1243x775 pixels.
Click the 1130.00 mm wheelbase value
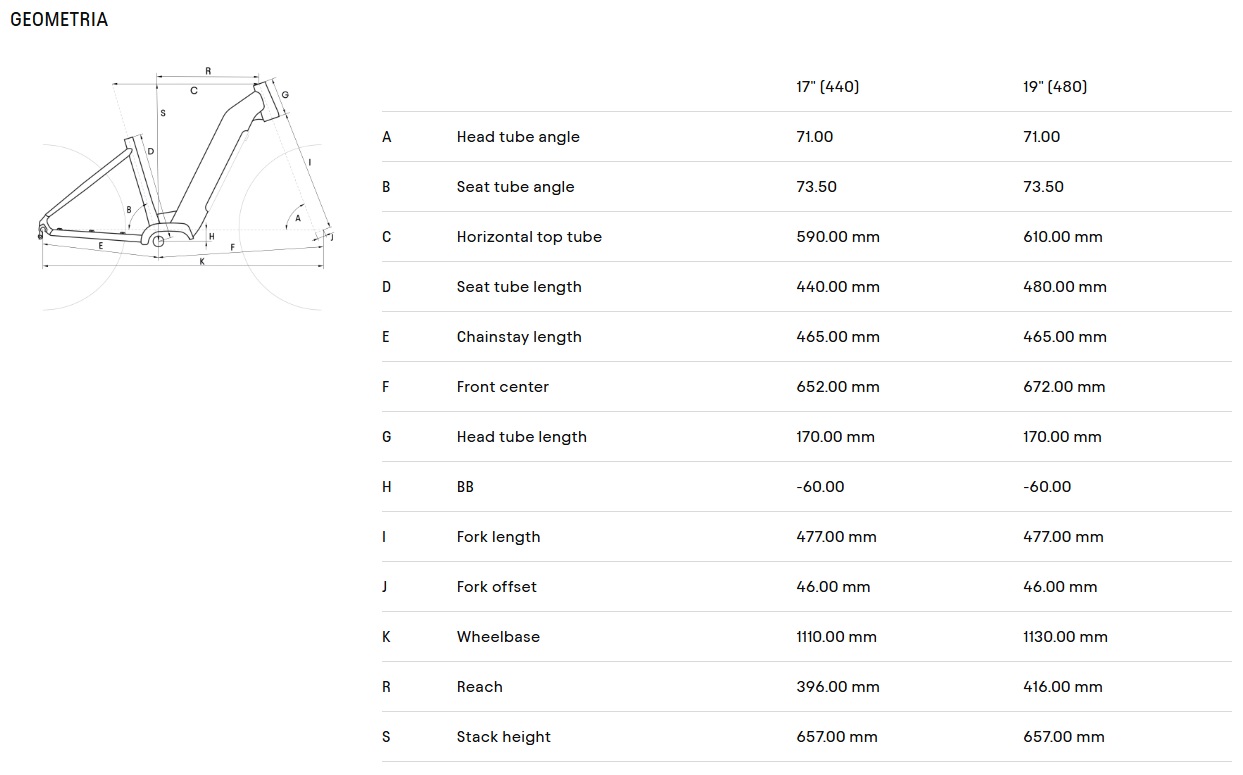tap(1065, 637)
